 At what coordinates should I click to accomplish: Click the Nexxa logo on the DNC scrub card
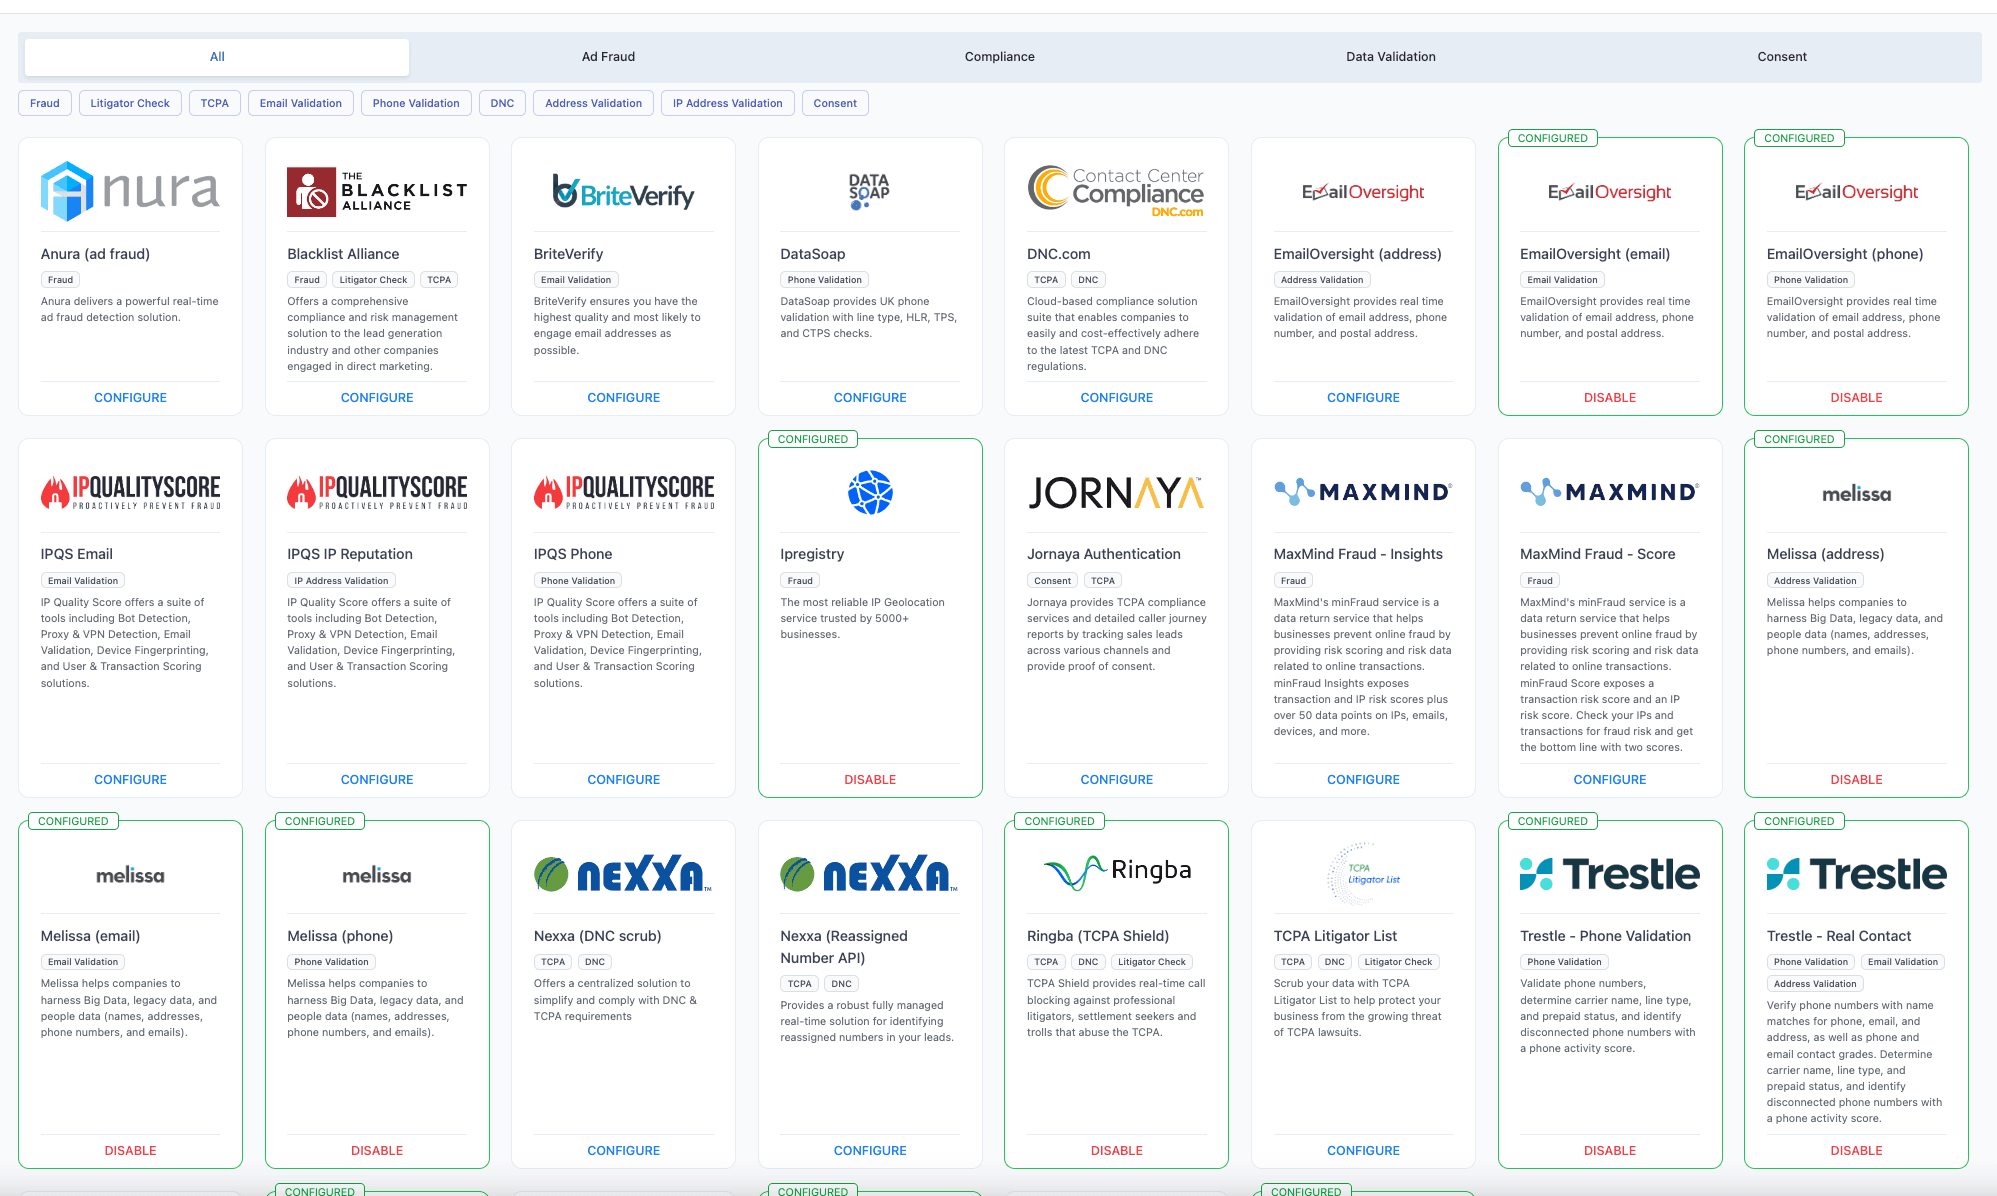(623, 874)
